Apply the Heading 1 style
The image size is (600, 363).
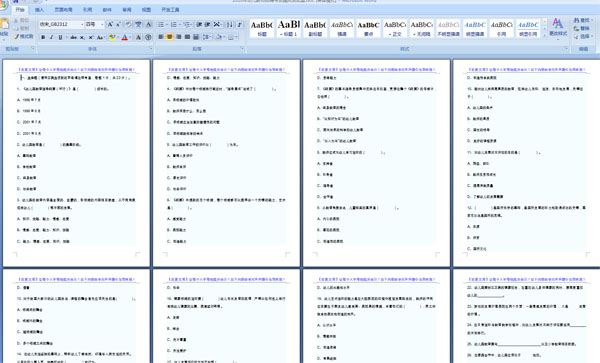point(289,29)
